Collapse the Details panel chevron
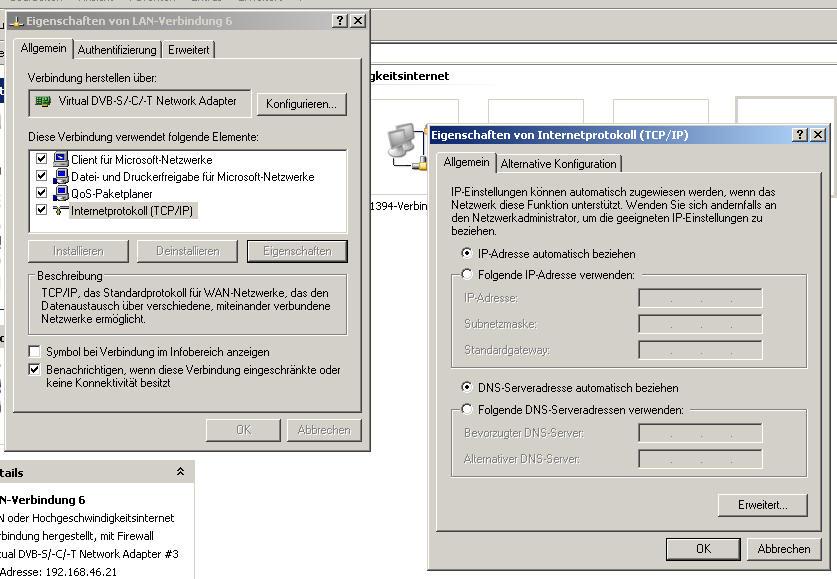The image size is (837, 579). tap(180, 472)
